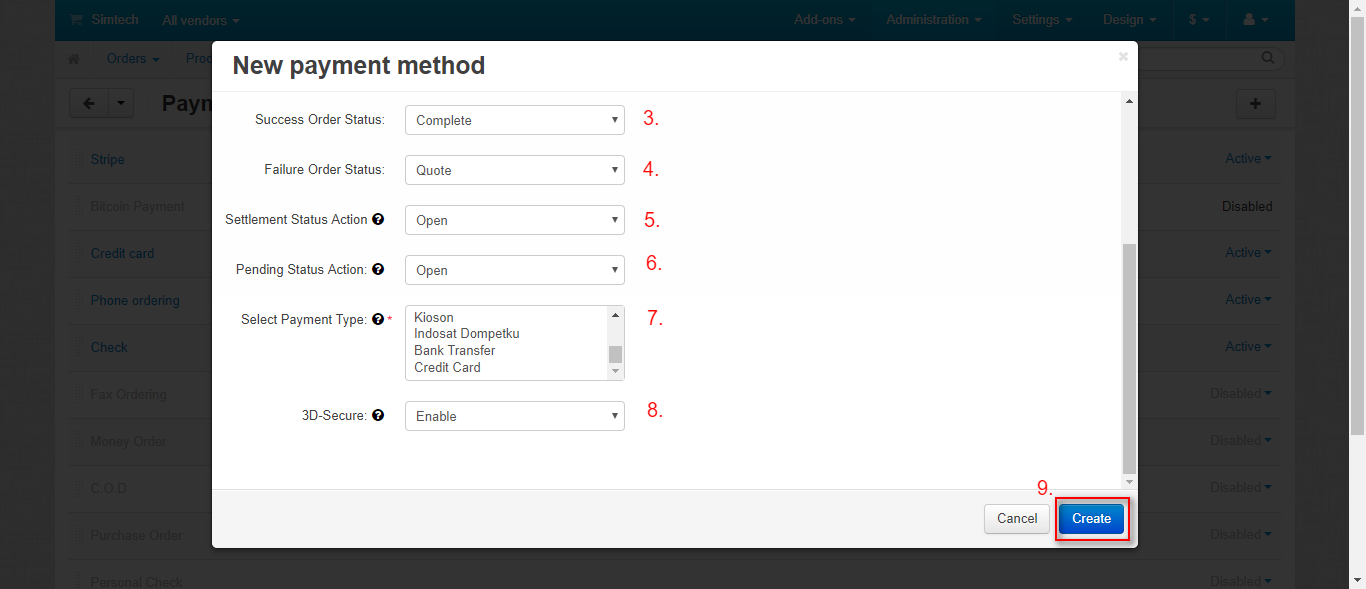
Task: Open the All vendors dropdown
Action: [x=201, y=20]
